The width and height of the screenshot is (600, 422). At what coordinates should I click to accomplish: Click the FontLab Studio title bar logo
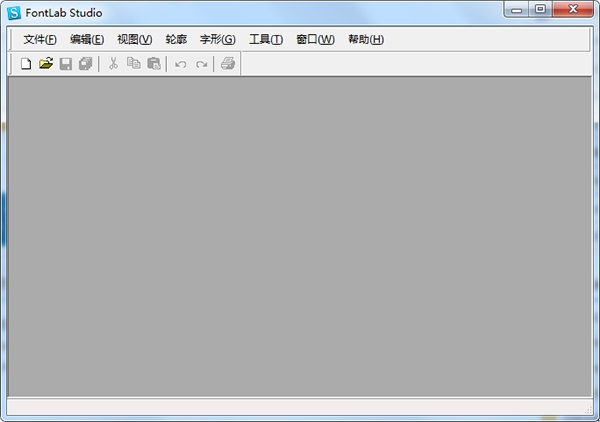(x=14, y=13)
